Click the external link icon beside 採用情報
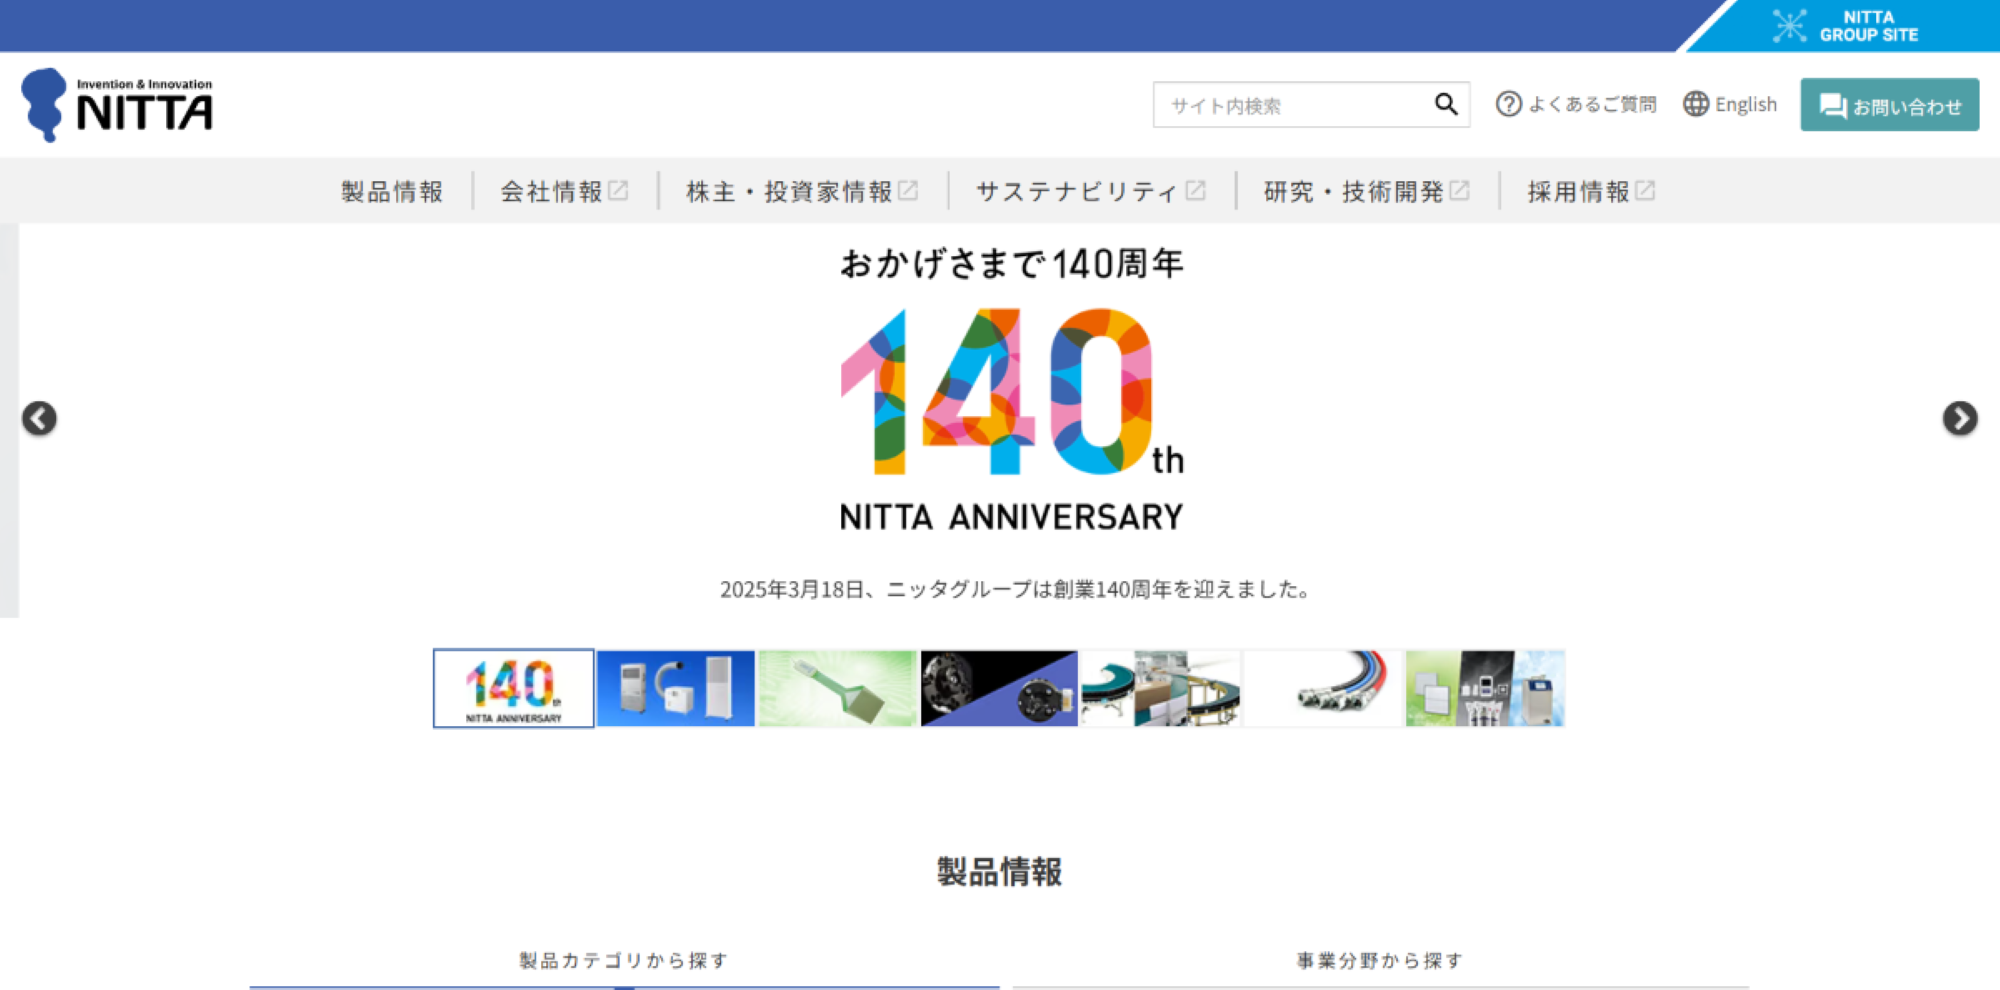Screen dimensions: 2000x990 pyautogui.click(x=1645, y=188)
